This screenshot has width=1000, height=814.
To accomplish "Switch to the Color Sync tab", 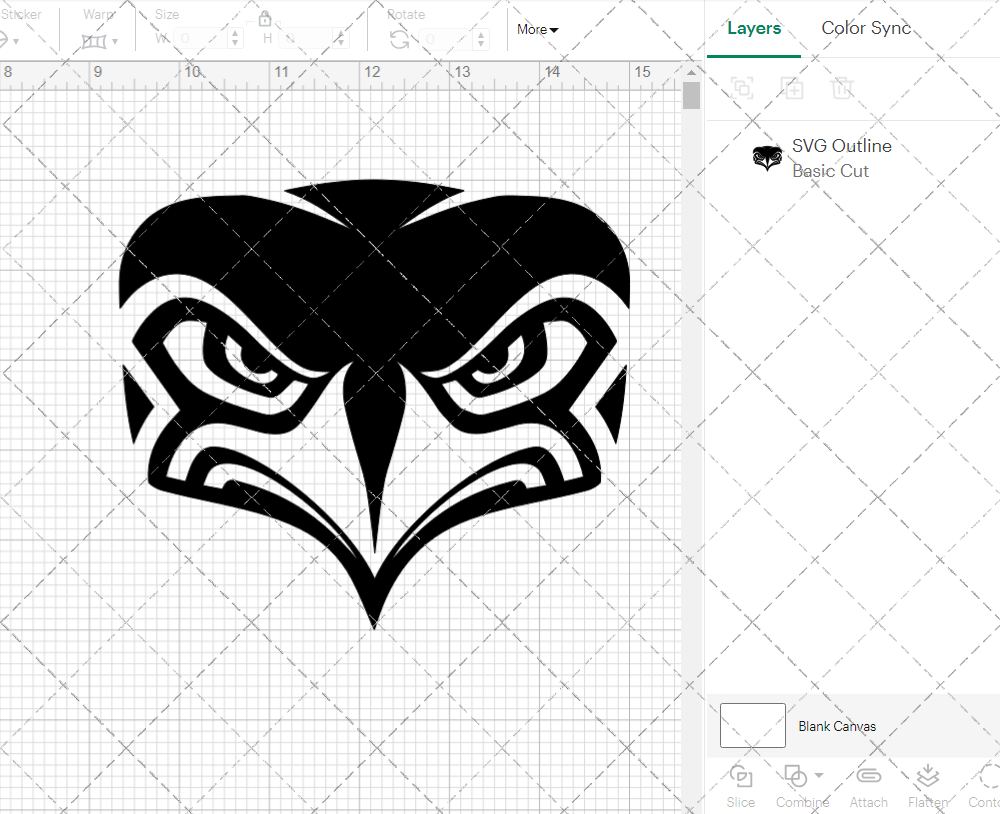I will click(866, 28).
